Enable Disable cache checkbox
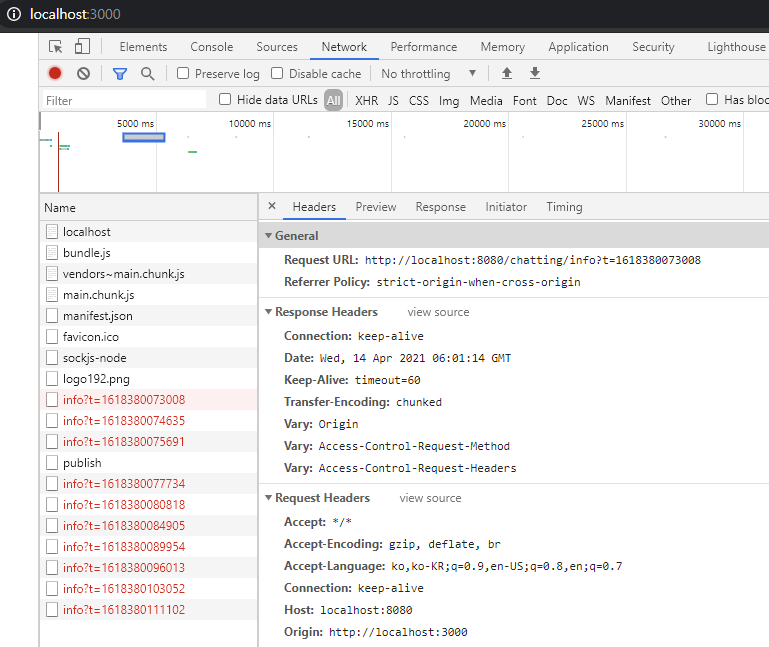This screenshot has height=647, width=769. (x=277, y=73)
